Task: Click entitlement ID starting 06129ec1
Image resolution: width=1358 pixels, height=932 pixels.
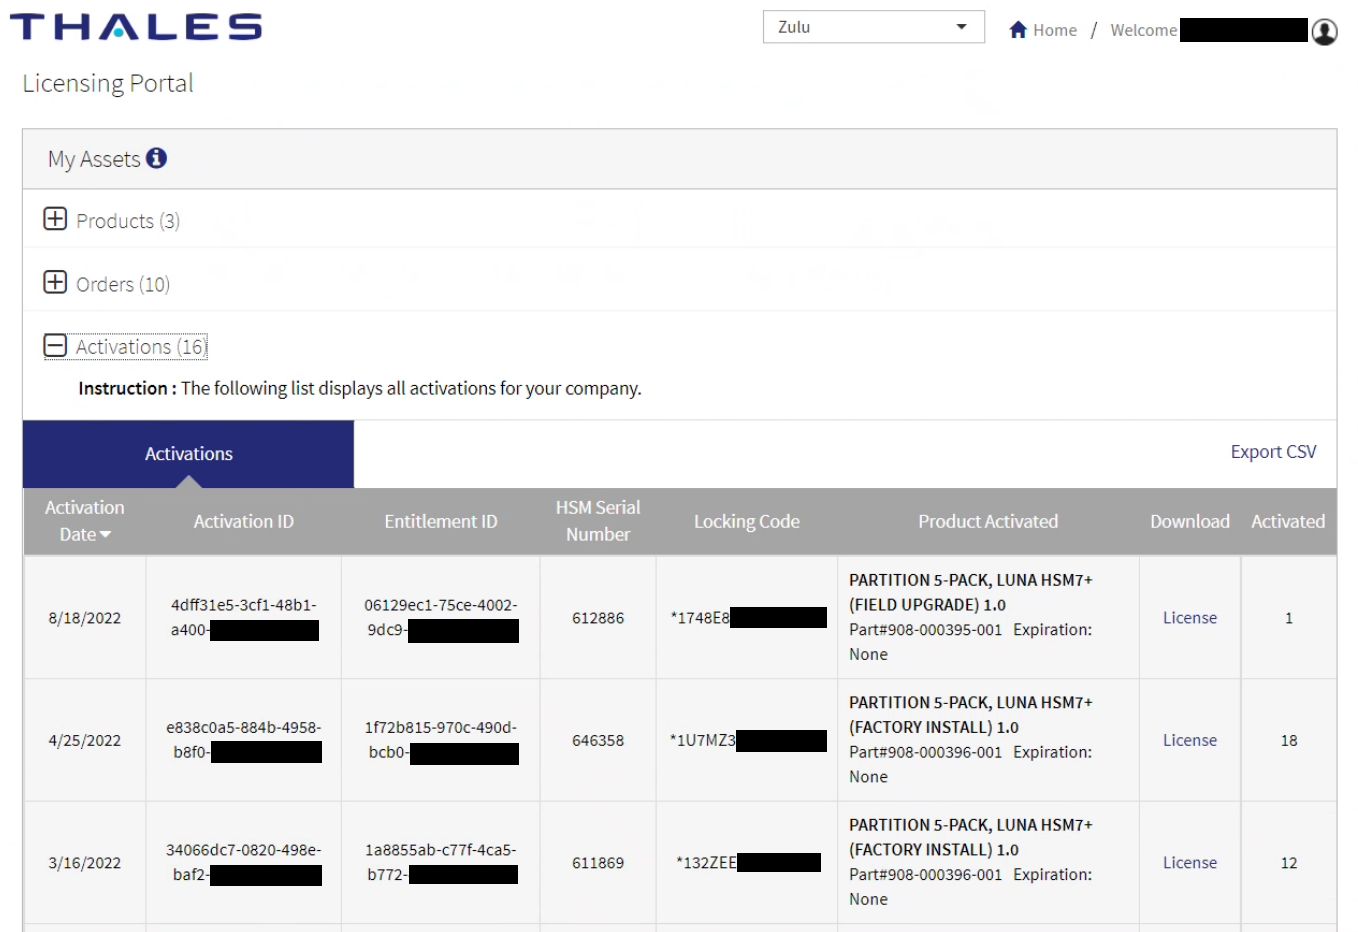Action: (441, 618)
